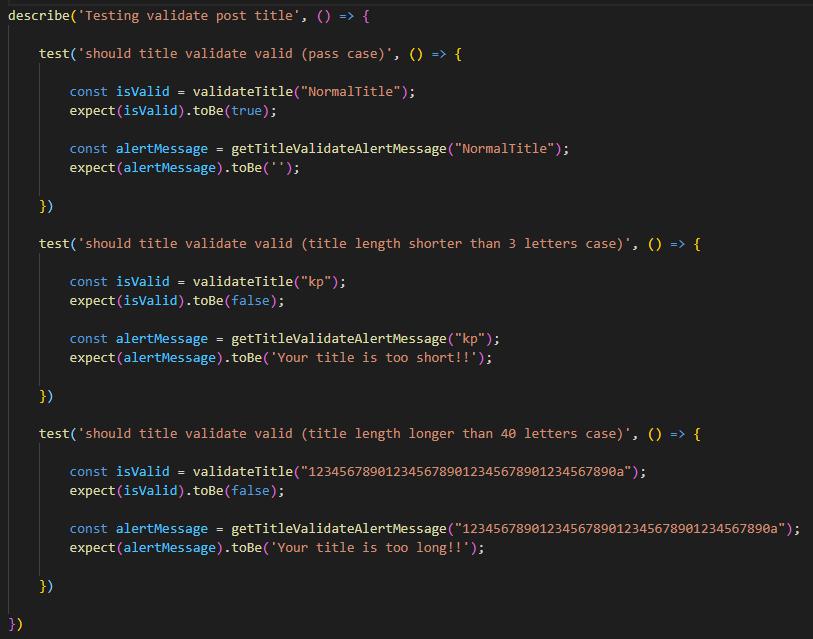Screen dimensions: 813x639
Task: Click the "NormalTitle" argument inside validateTitle call
Action: [351, 91]
